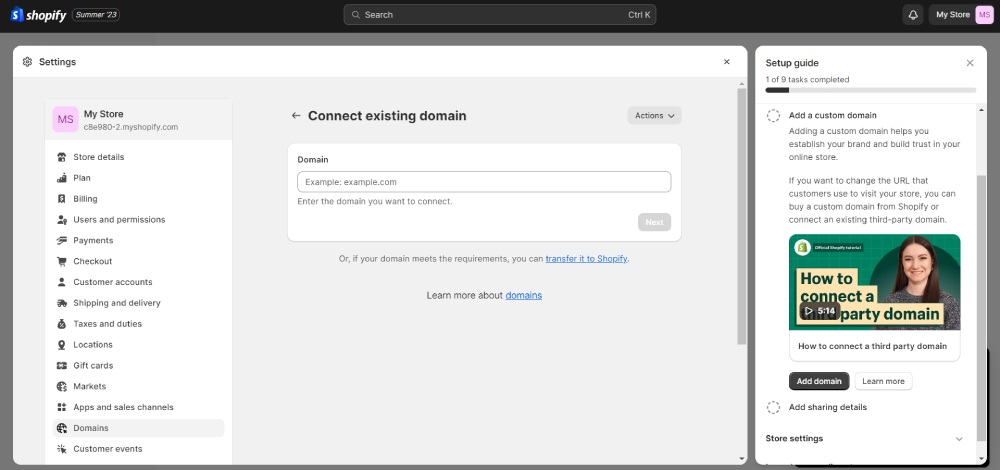Open Locations settings

(138, 344)
